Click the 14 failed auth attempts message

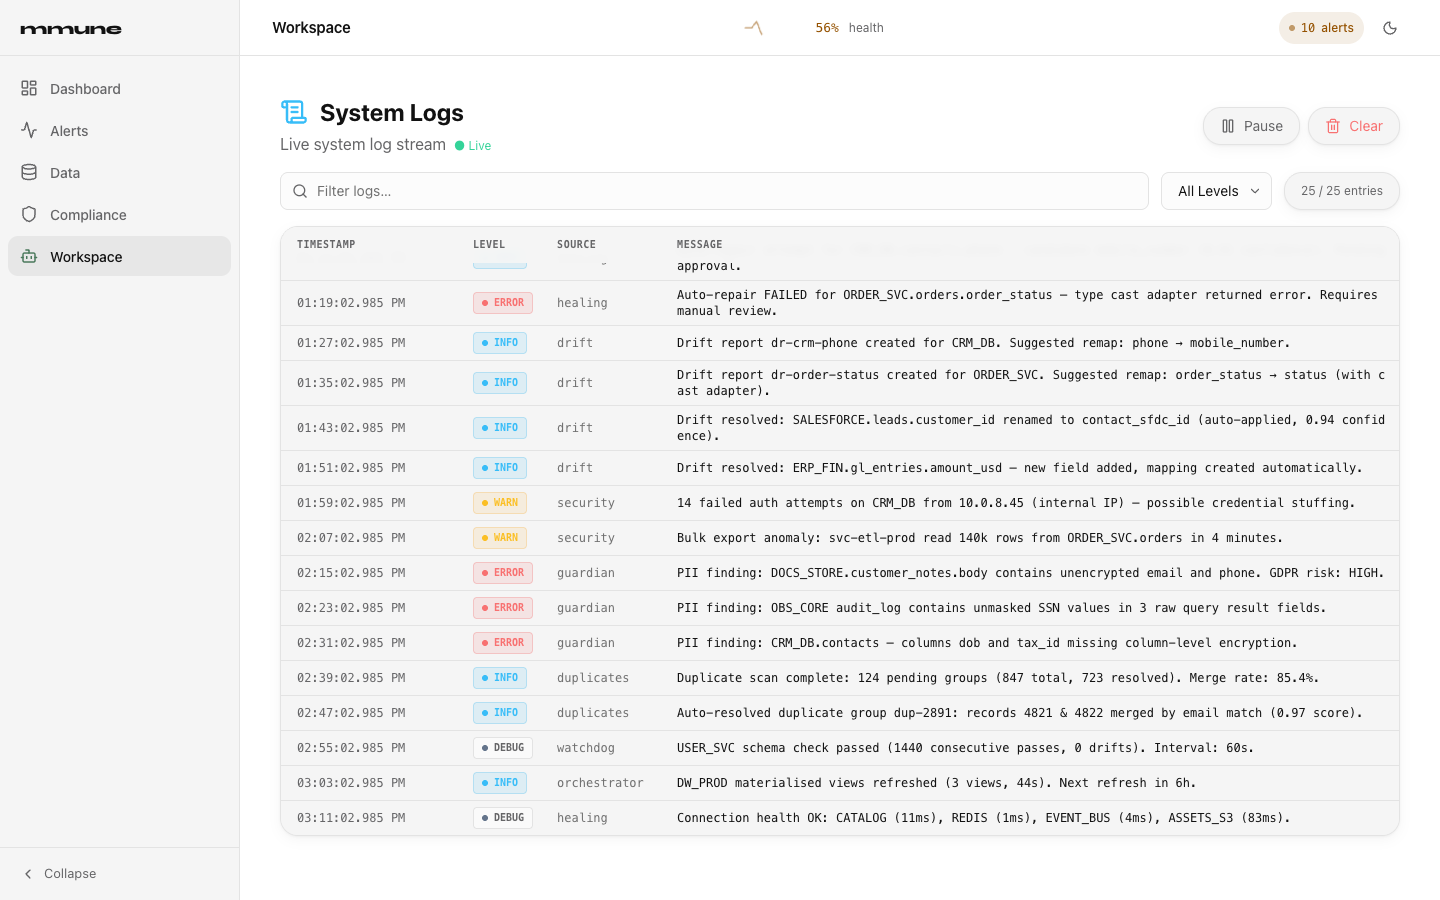pyautogui.click(x=1016, y=503)
